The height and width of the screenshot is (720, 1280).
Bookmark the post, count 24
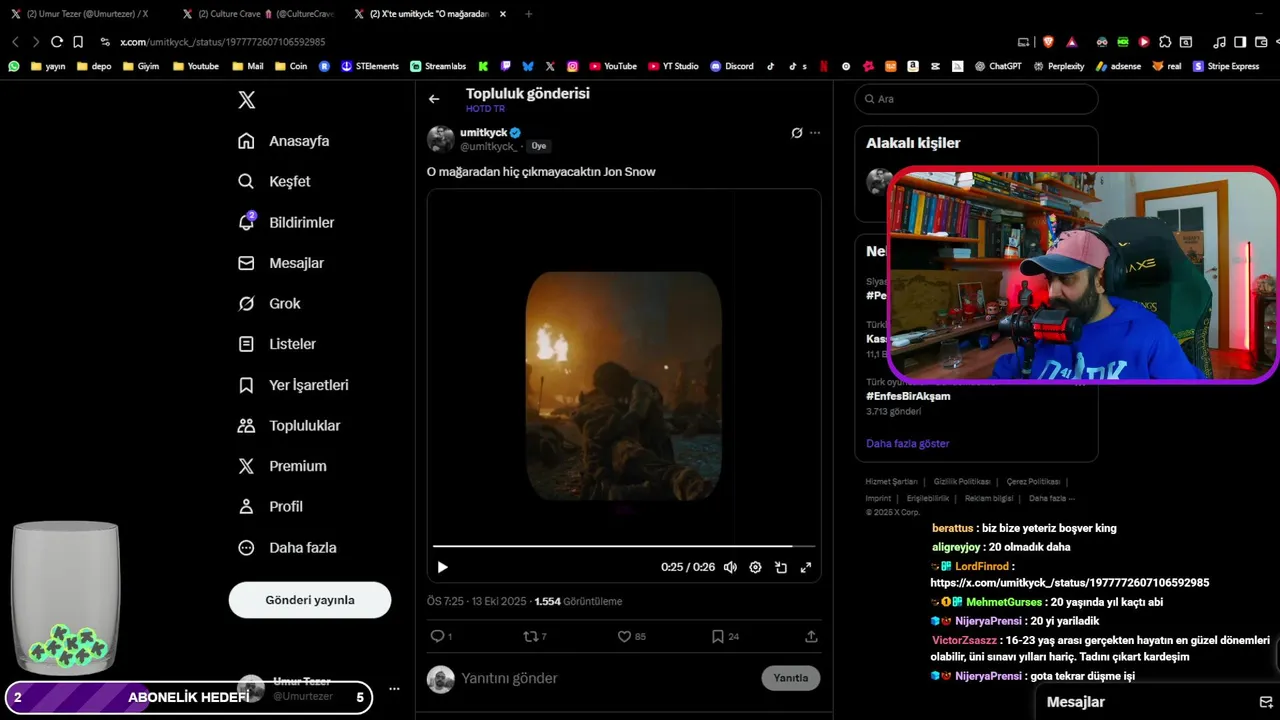coord(726,636)
